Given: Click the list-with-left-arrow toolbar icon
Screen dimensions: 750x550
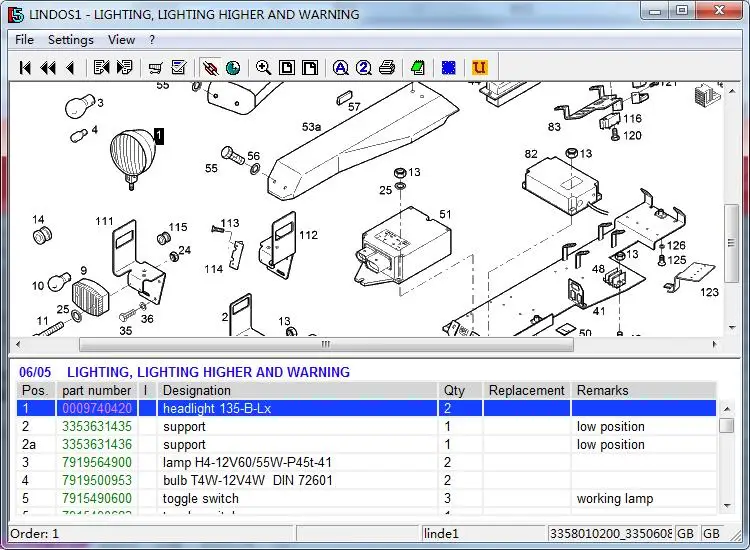Looking at the screenshot, I should pos(101,67).
